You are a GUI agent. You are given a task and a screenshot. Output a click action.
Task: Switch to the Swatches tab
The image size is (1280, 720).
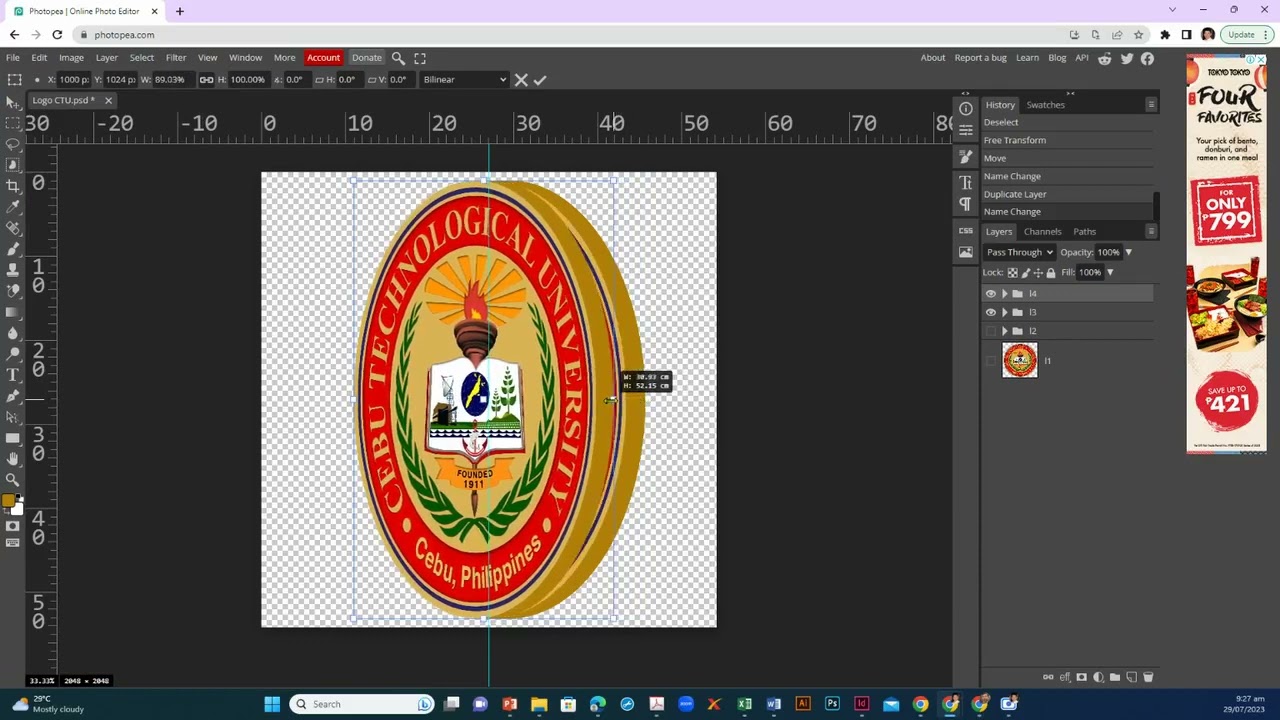point(1045,105)
